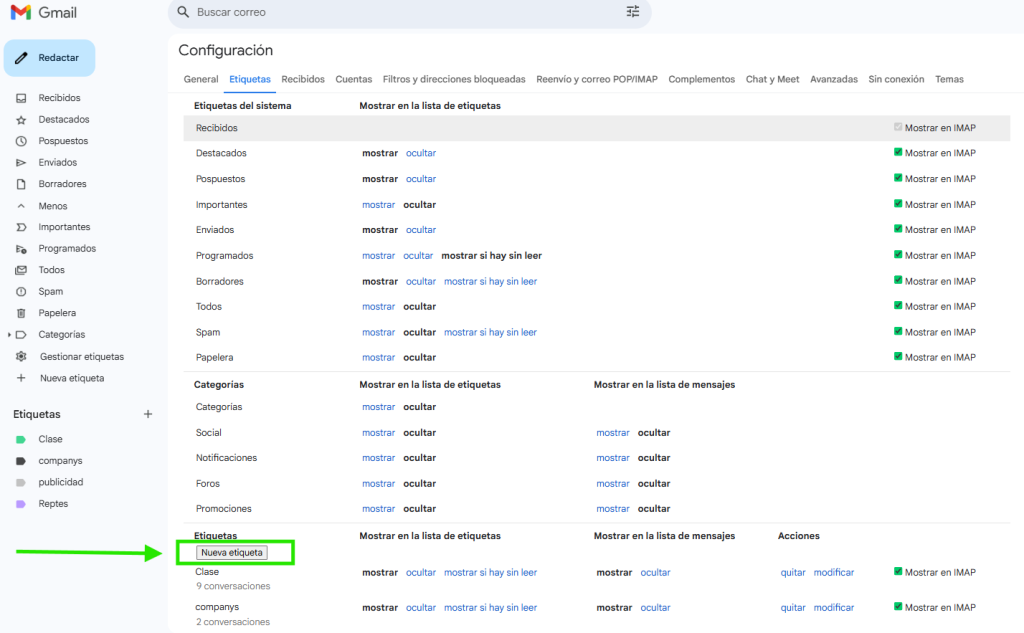Click modificar link for Clase label
Viewport: 1024px width, 633px height.
coord(833,573)
